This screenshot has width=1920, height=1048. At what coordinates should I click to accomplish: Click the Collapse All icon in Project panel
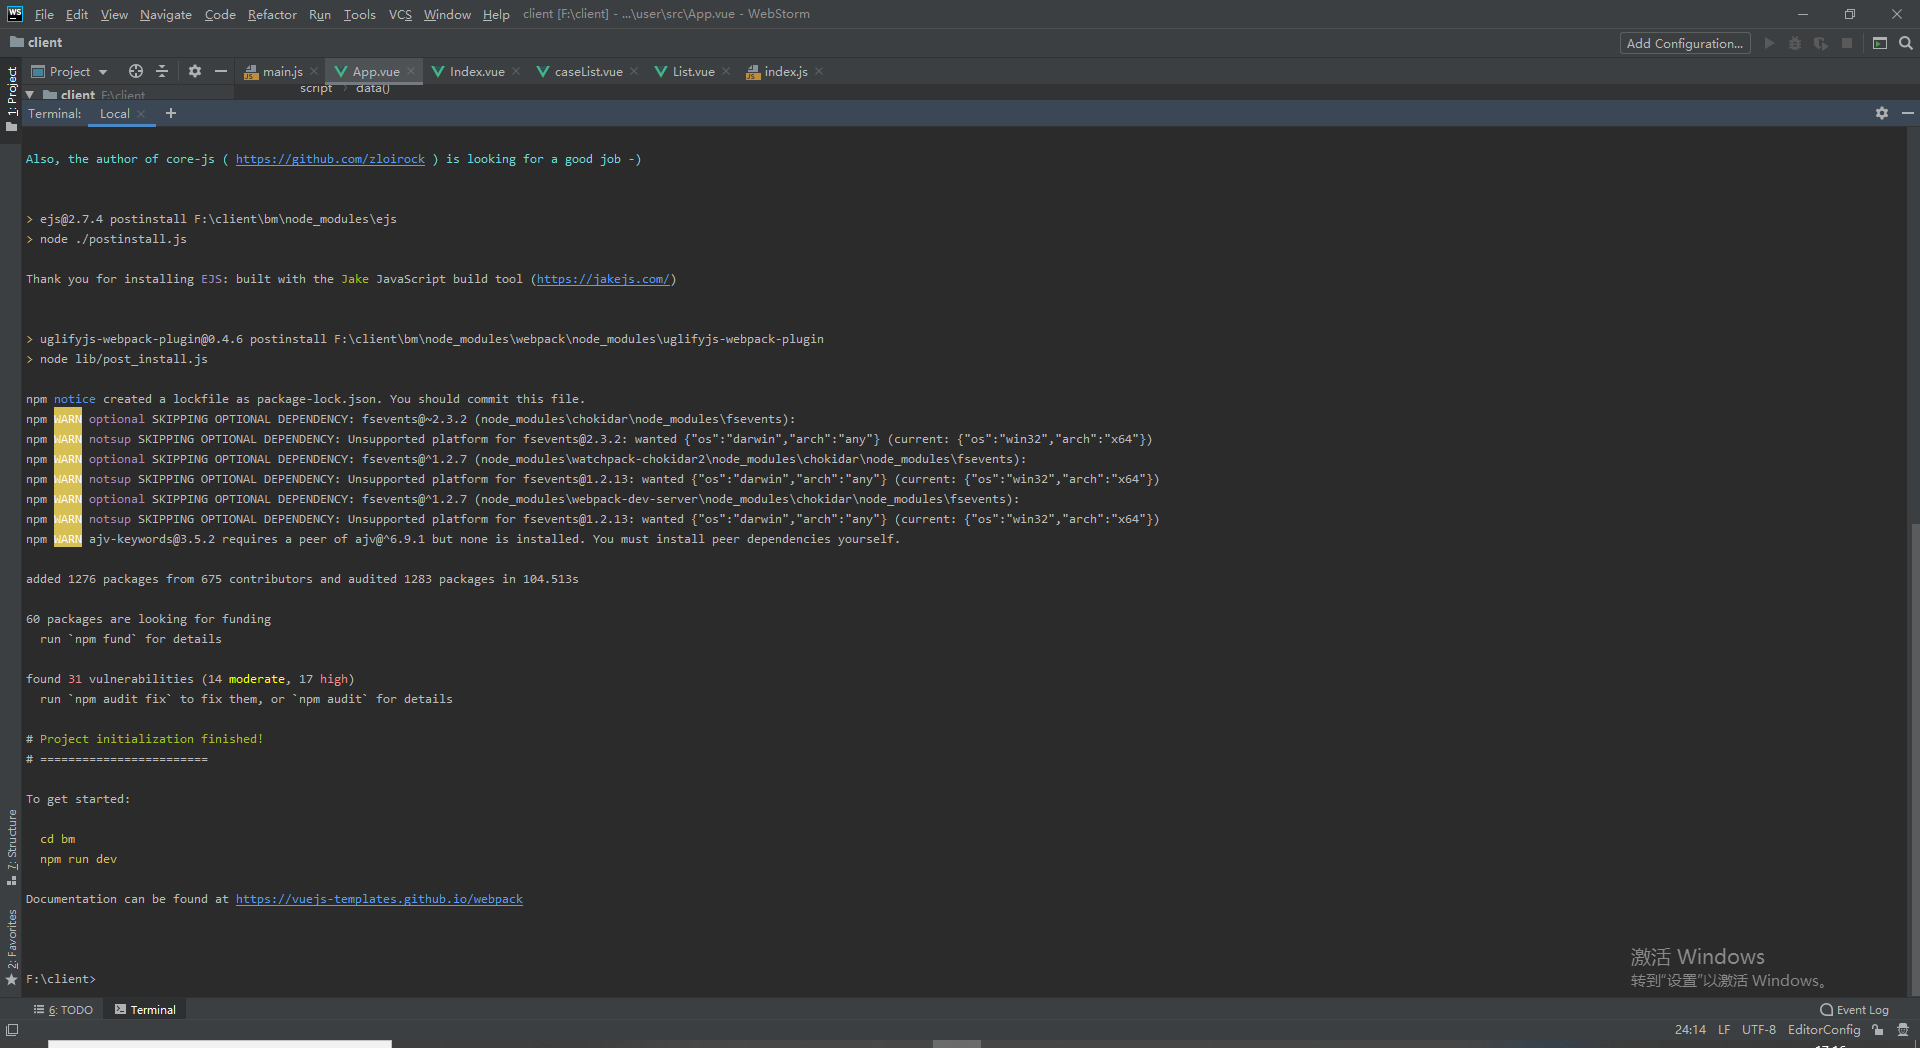(x=162, y=71)
